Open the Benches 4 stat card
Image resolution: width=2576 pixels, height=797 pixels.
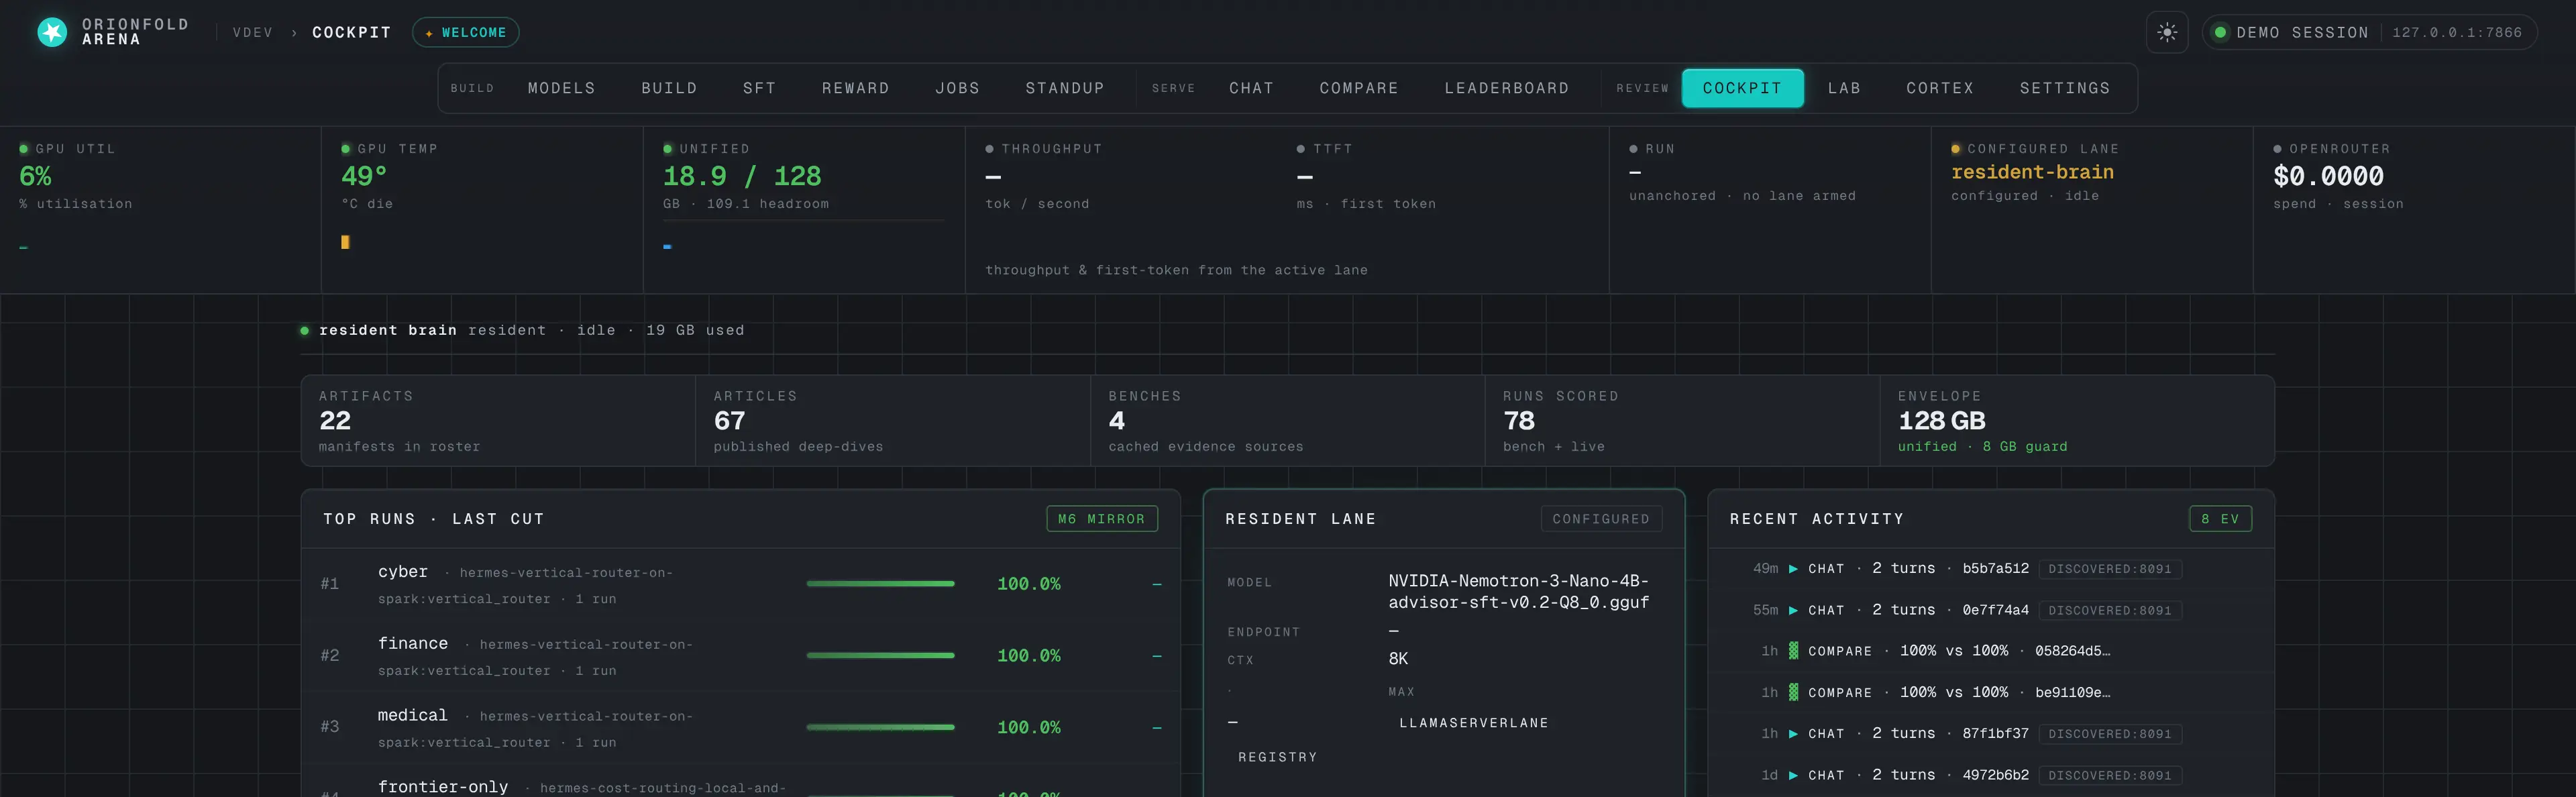pyautogui.click(x=1287, y=421)
